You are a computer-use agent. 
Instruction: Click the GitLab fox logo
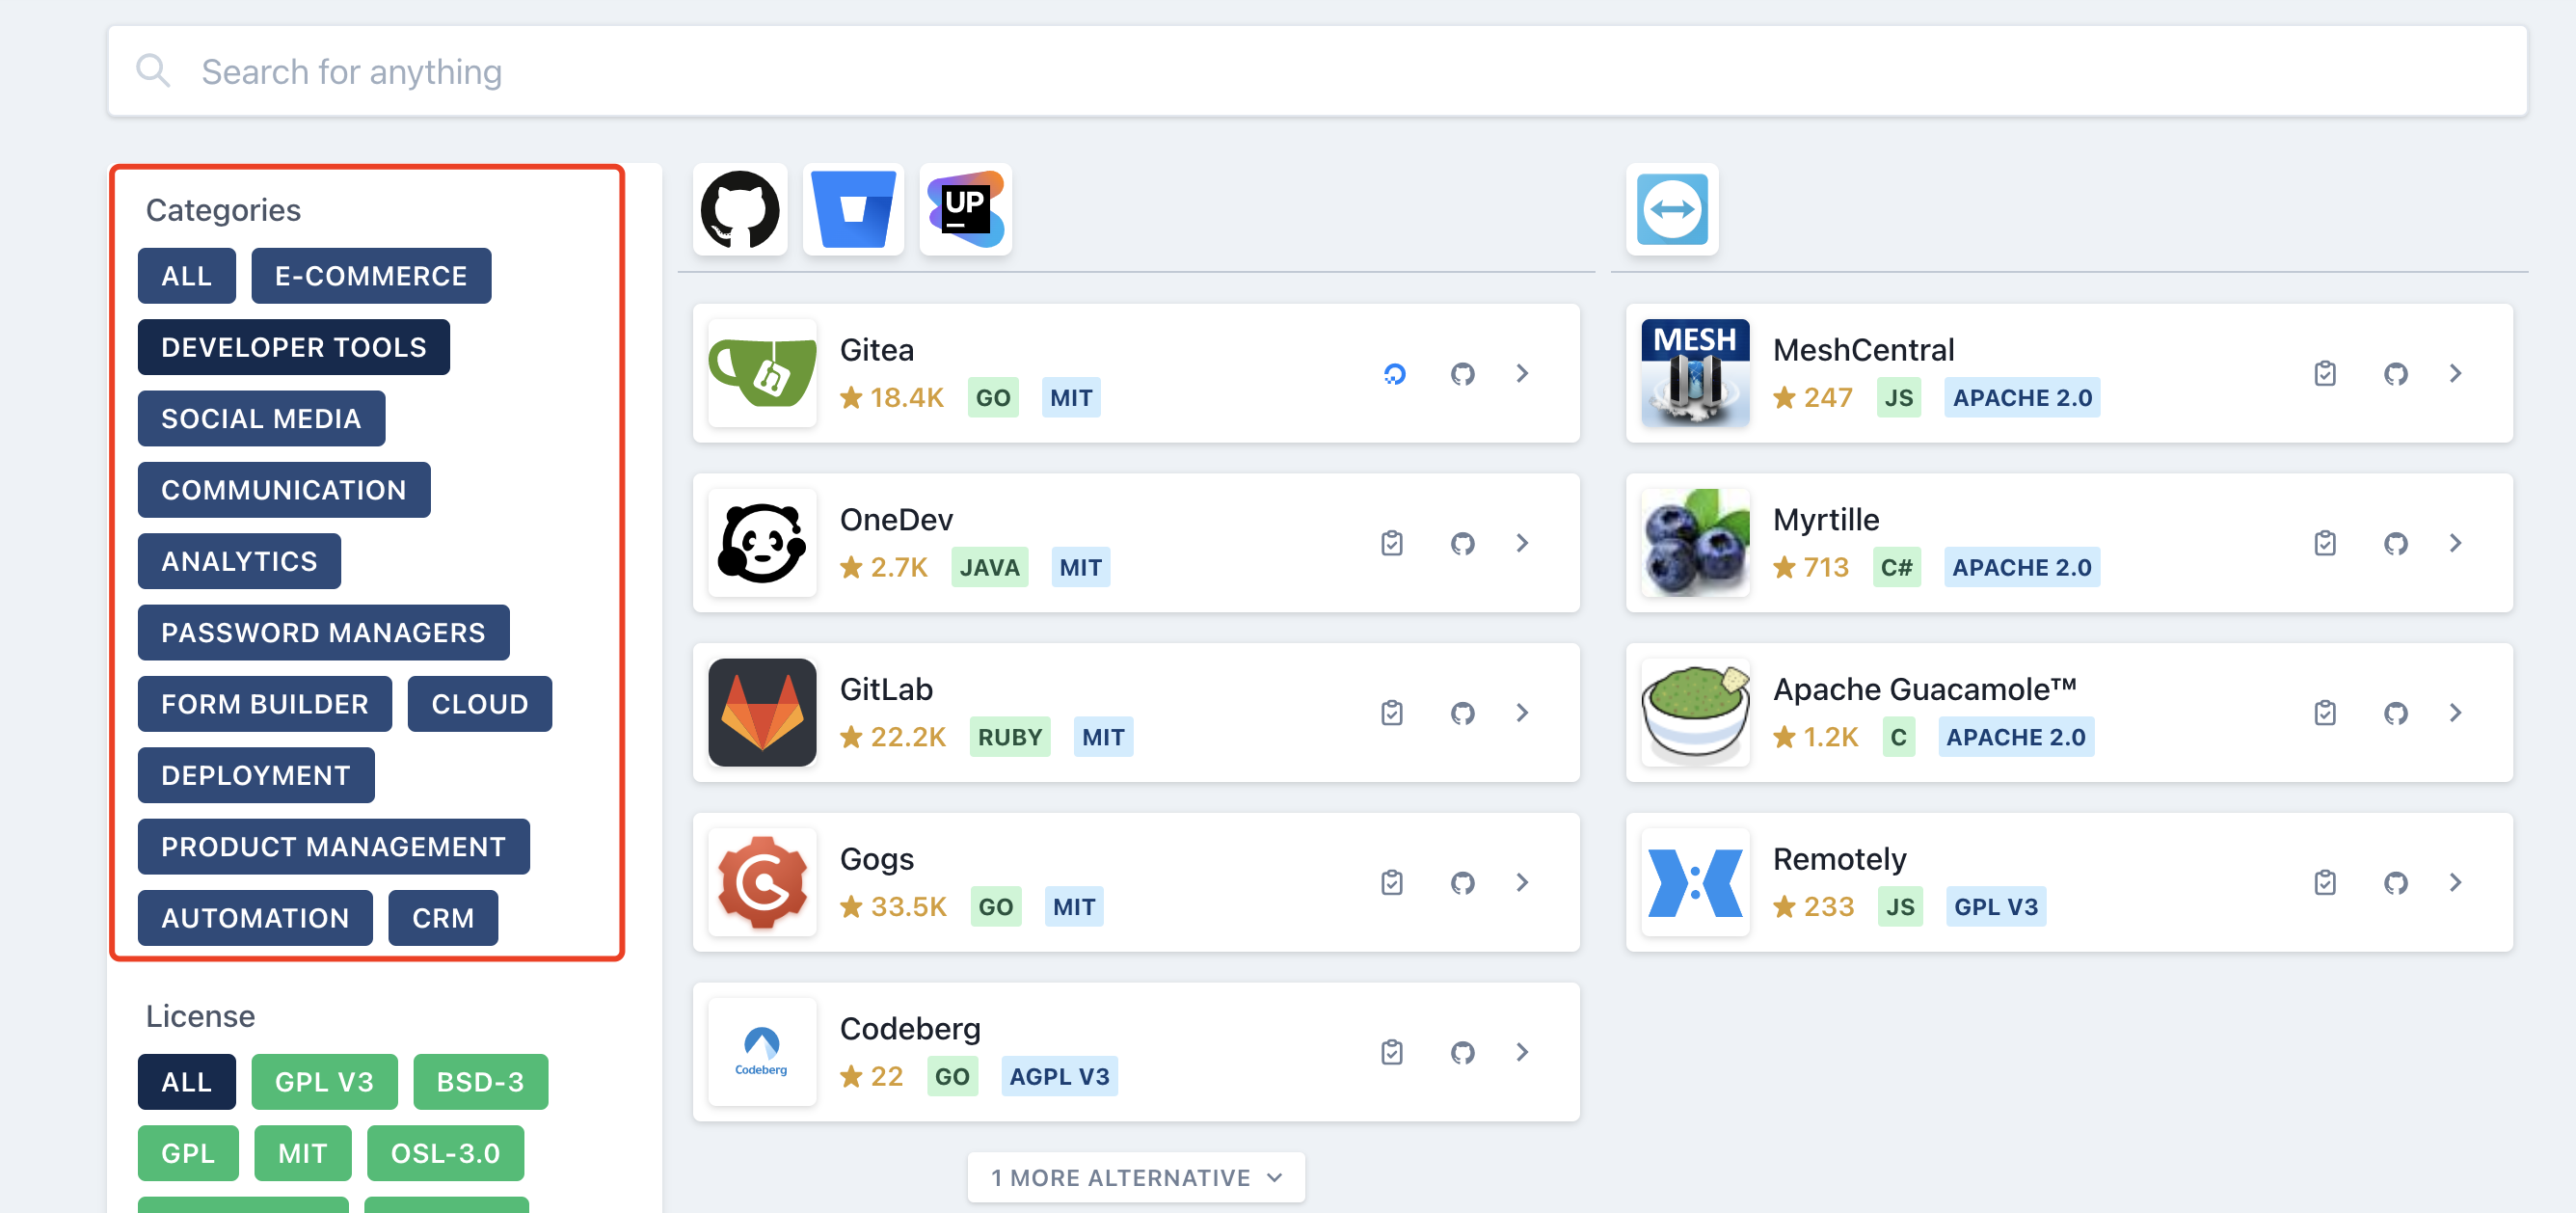[762, 713]
